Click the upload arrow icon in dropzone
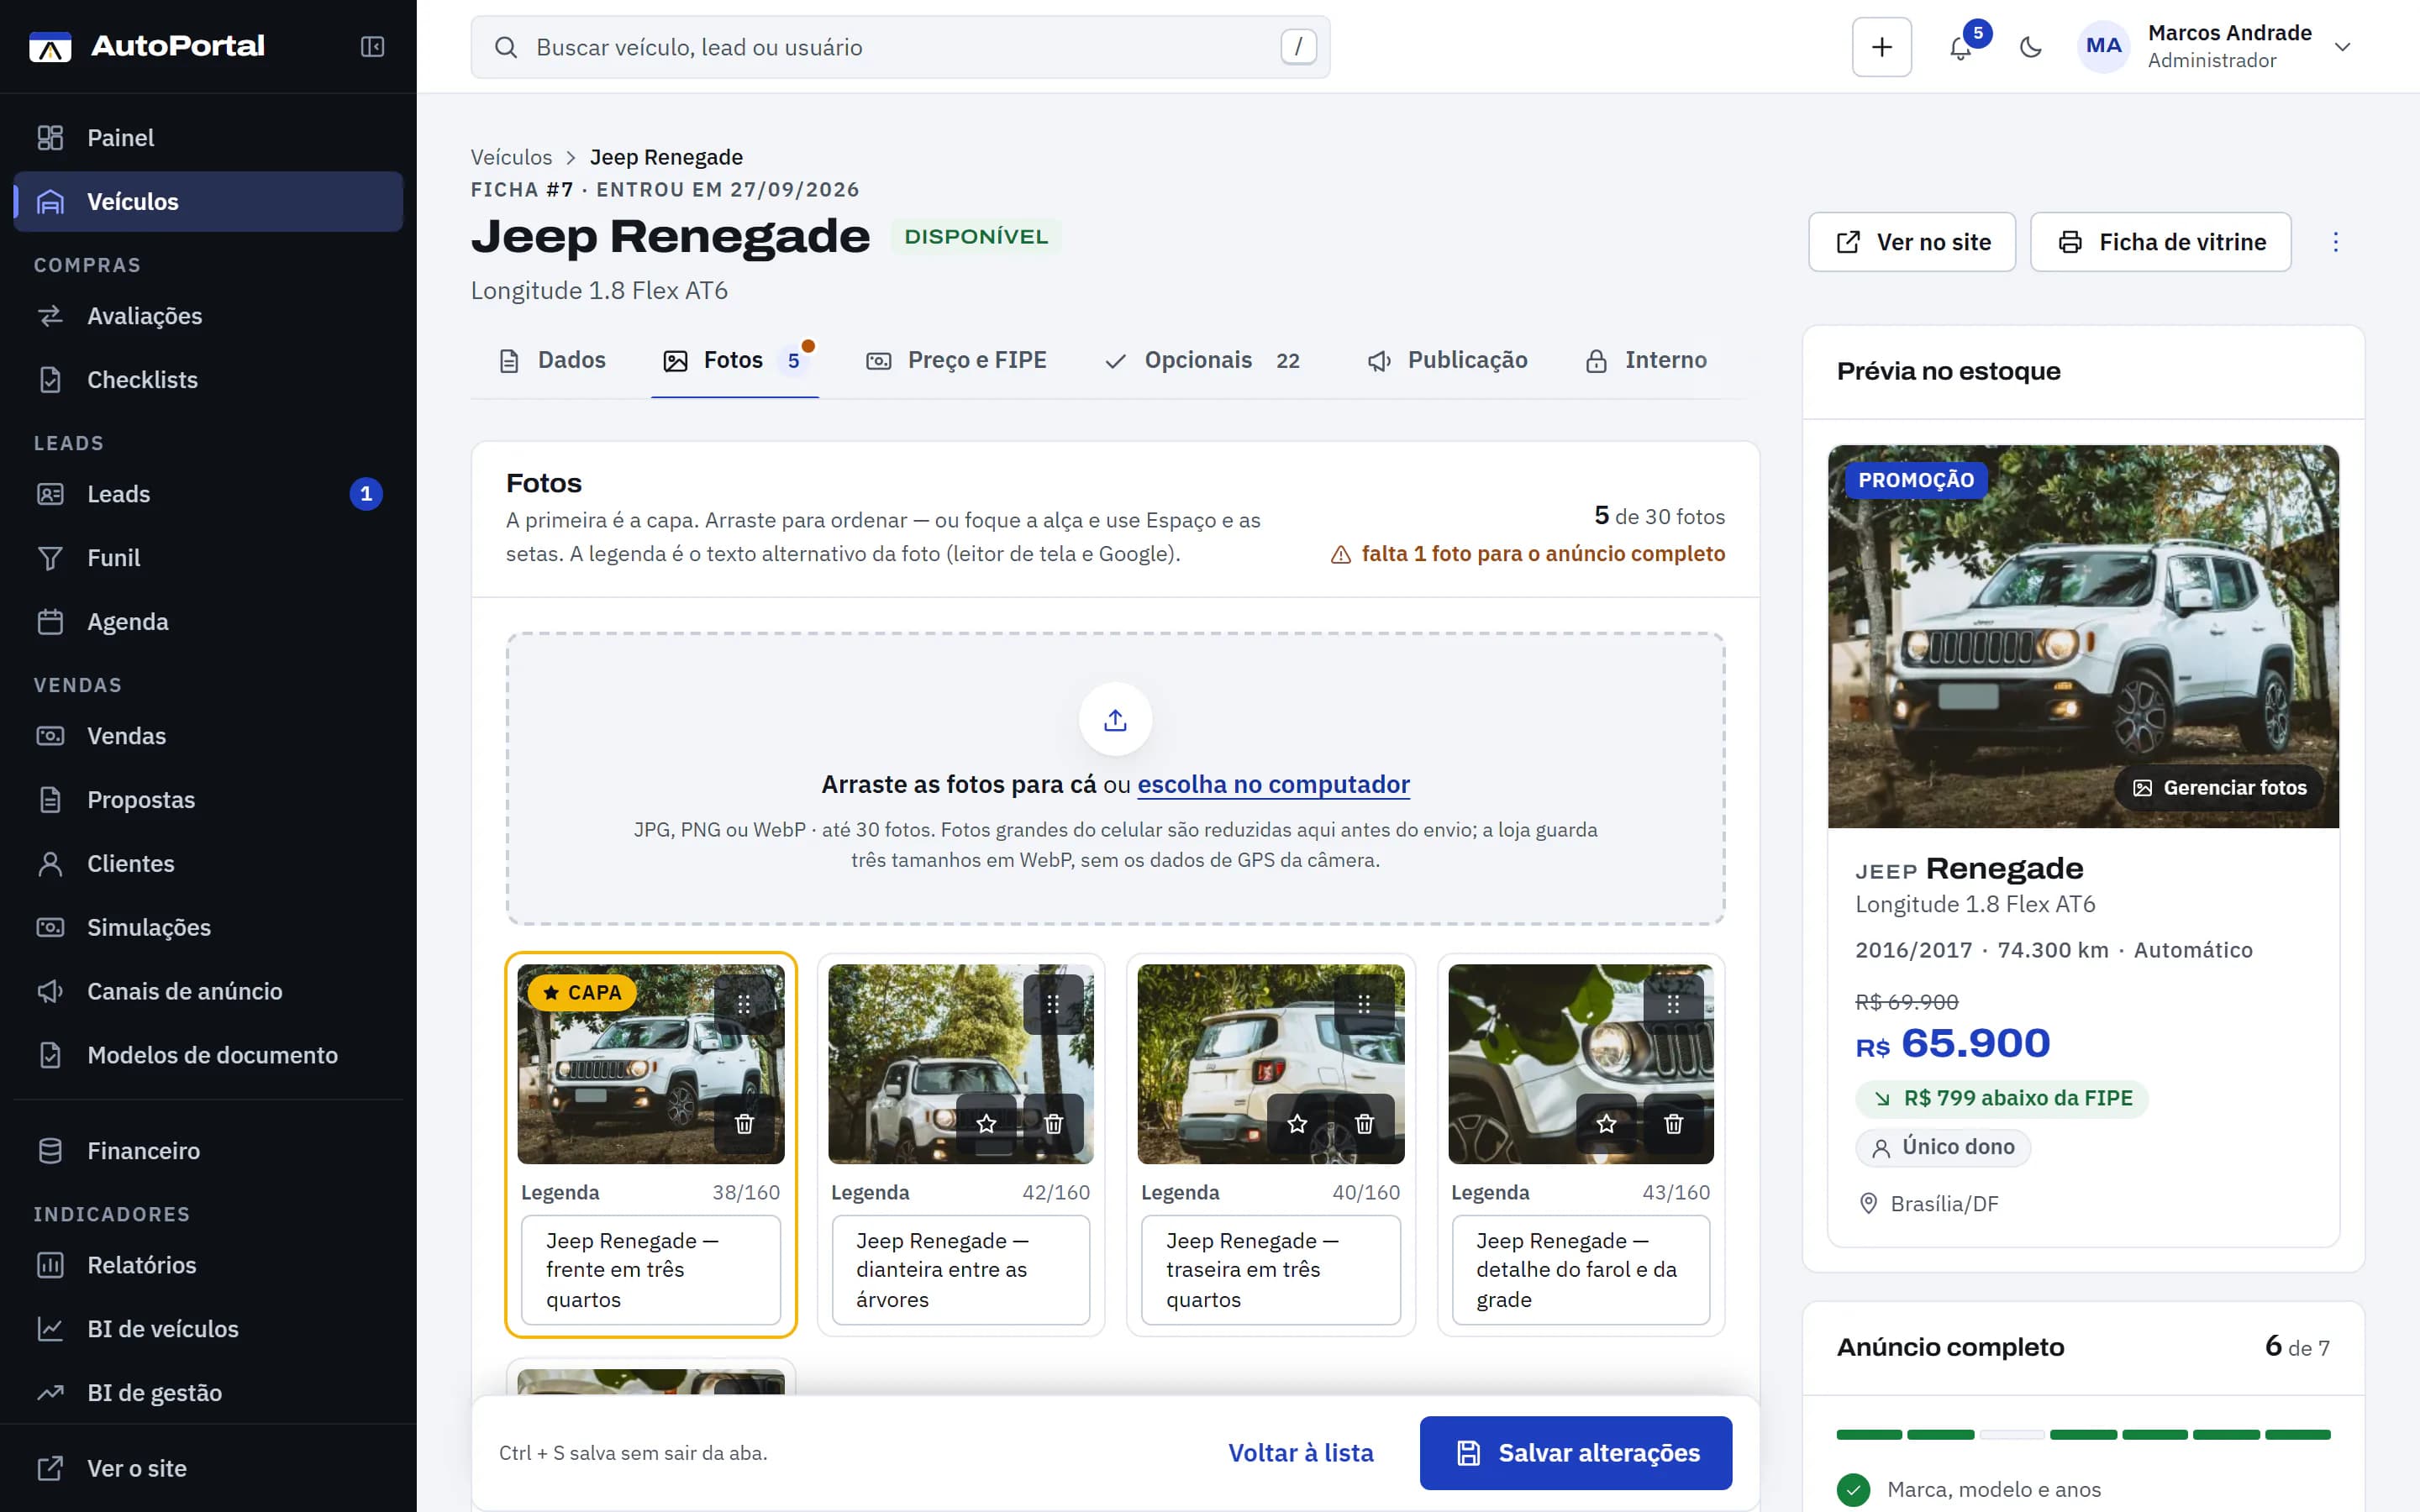 point(1115,719)
